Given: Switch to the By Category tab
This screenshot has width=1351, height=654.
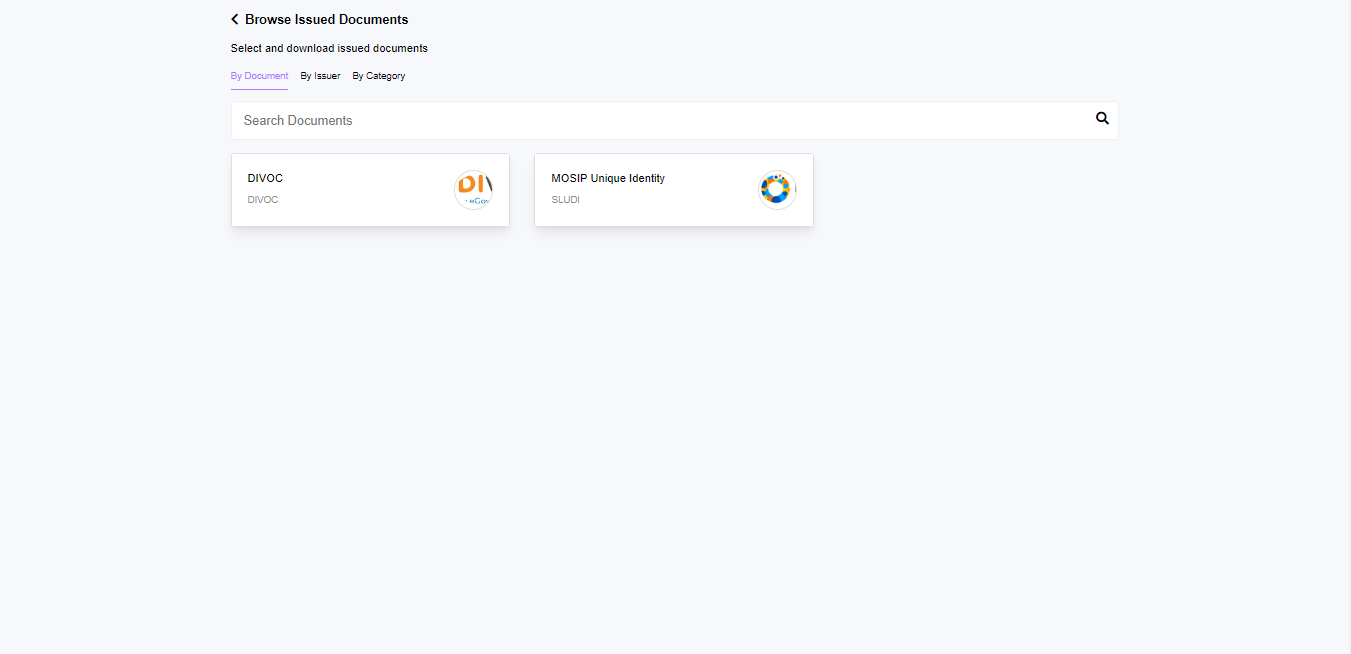Looking at the screenshot, I should click(378, 76).
